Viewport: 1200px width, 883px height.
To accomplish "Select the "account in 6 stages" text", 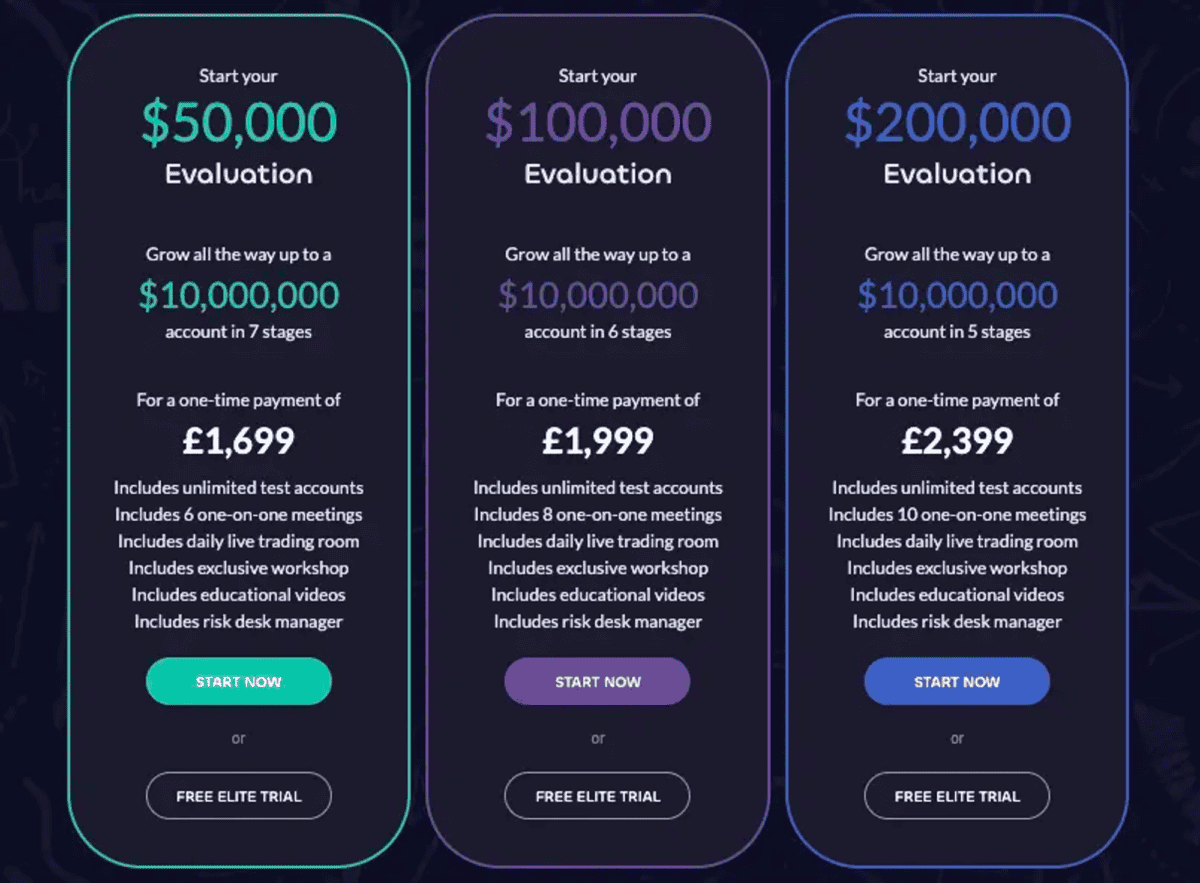I will coord(597,332).
